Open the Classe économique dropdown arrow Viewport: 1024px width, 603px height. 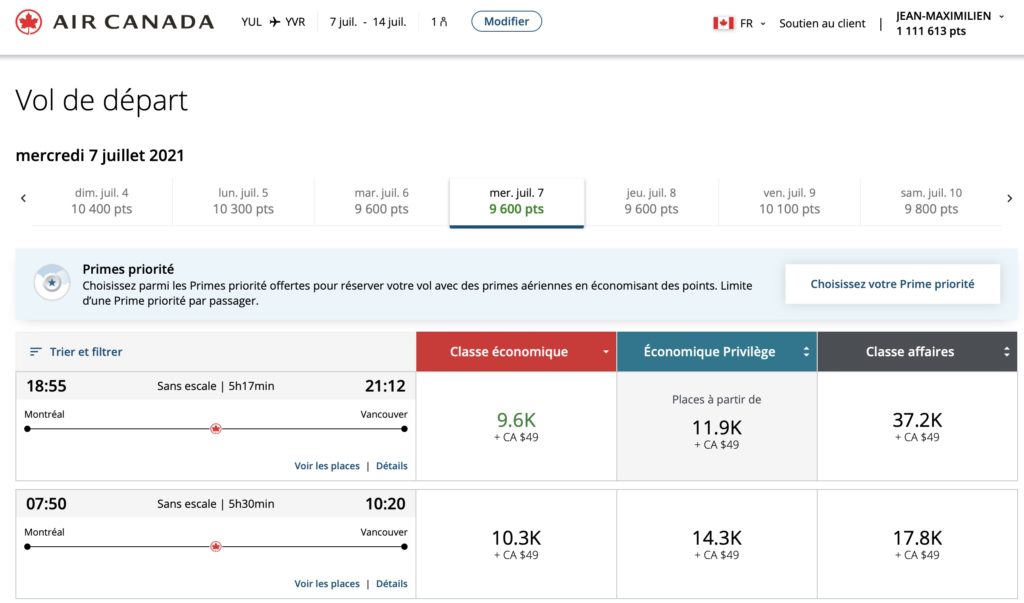tap(605, 351)
